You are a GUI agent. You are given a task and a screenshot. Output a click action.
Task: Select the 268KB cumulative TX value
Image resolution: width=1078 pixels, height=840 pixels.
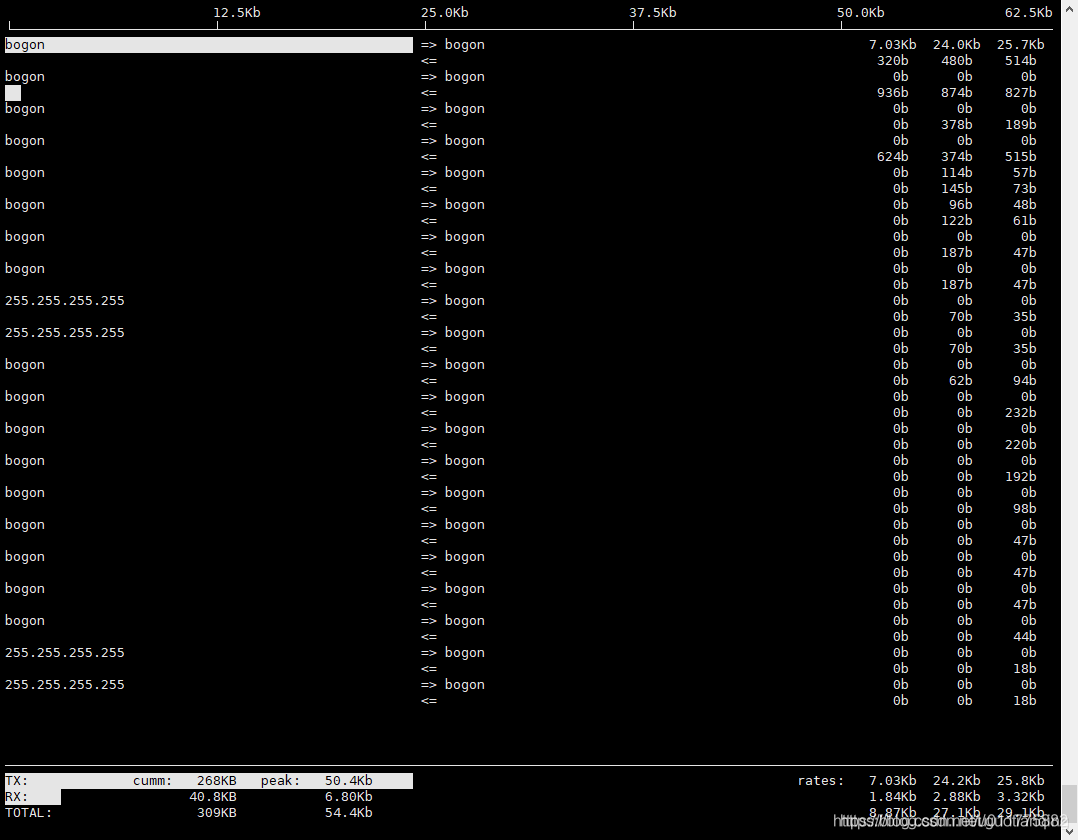[217, 781]
